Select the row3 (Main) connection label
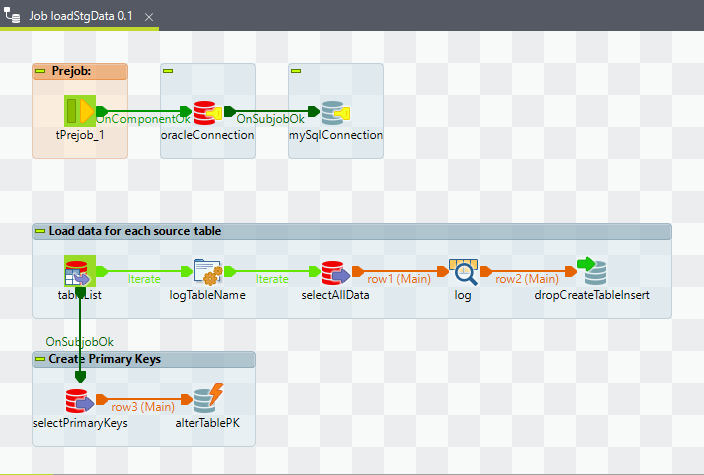 (143, 407)
